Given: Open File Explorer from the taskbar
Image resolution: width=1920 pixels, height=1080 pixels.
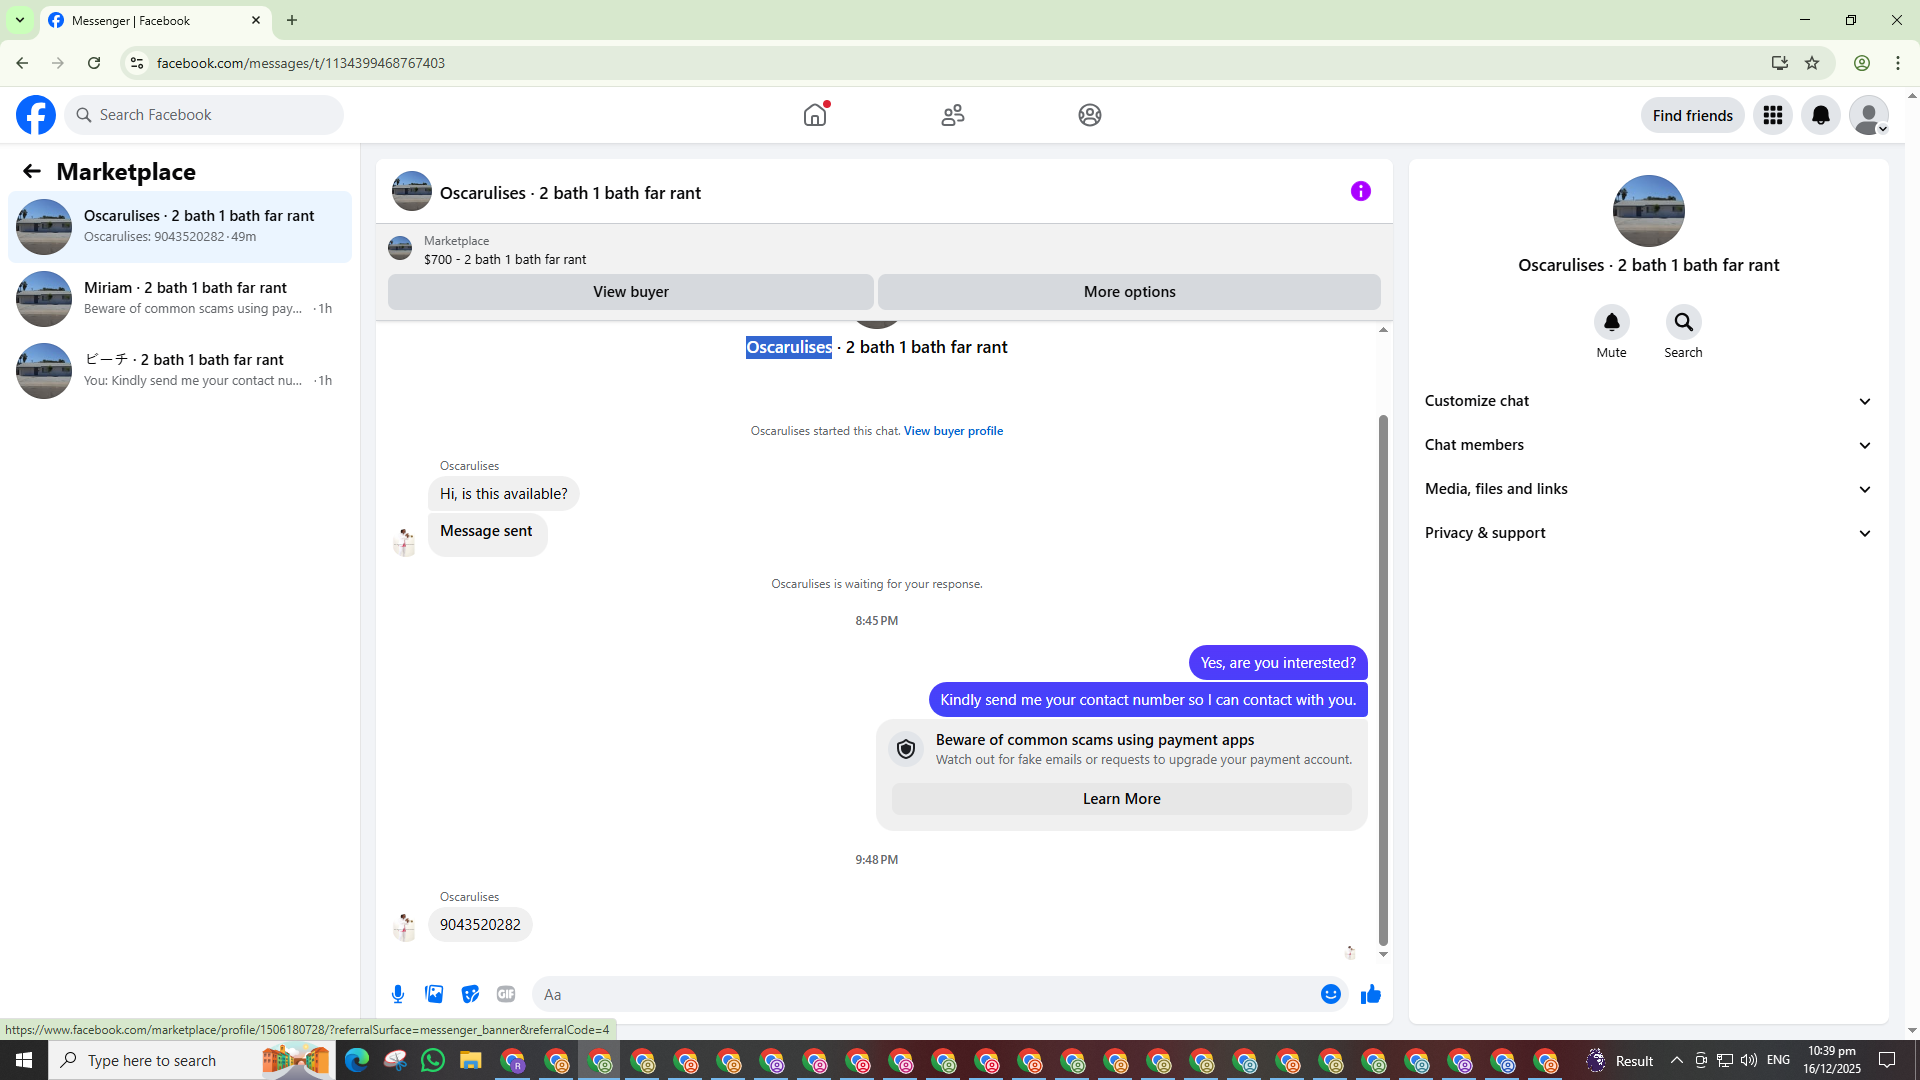Looking at the screenshot, I should click(471, 1060).
